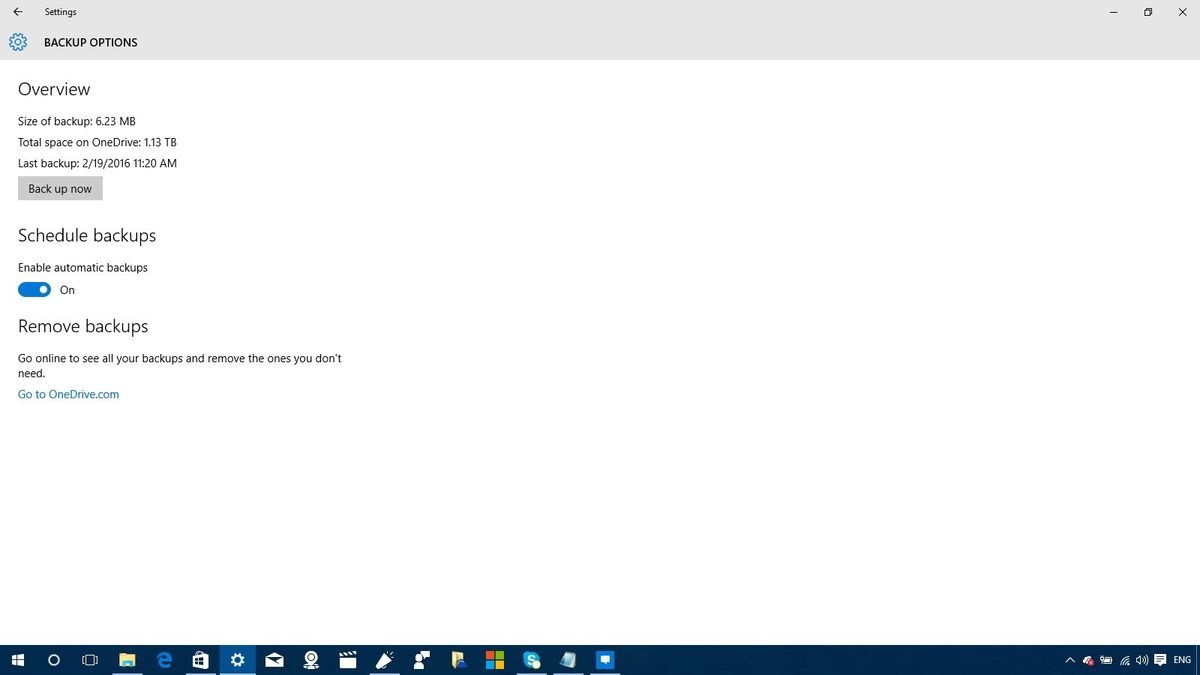Open the Movies & TV app
Screen dimensions: 1200x675
pyautogui.click(x=347, y=660)
